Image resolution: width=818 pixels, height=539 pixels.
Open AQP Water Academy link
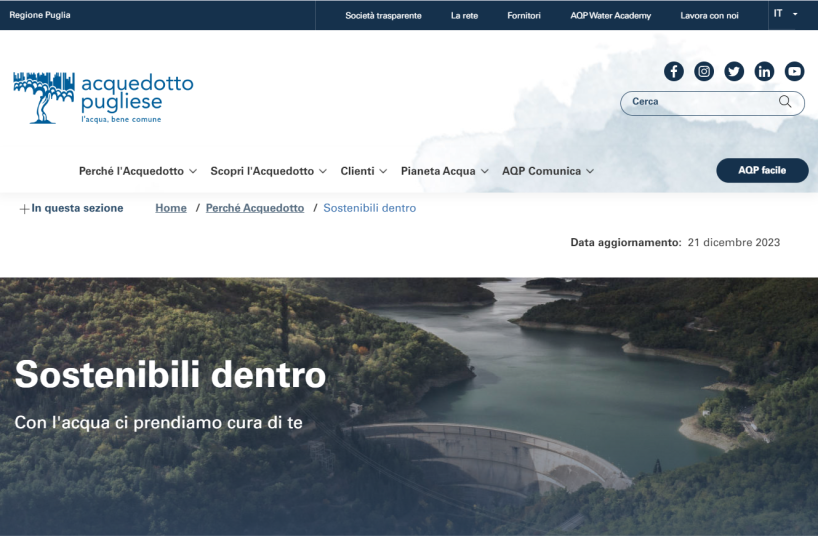610,16
